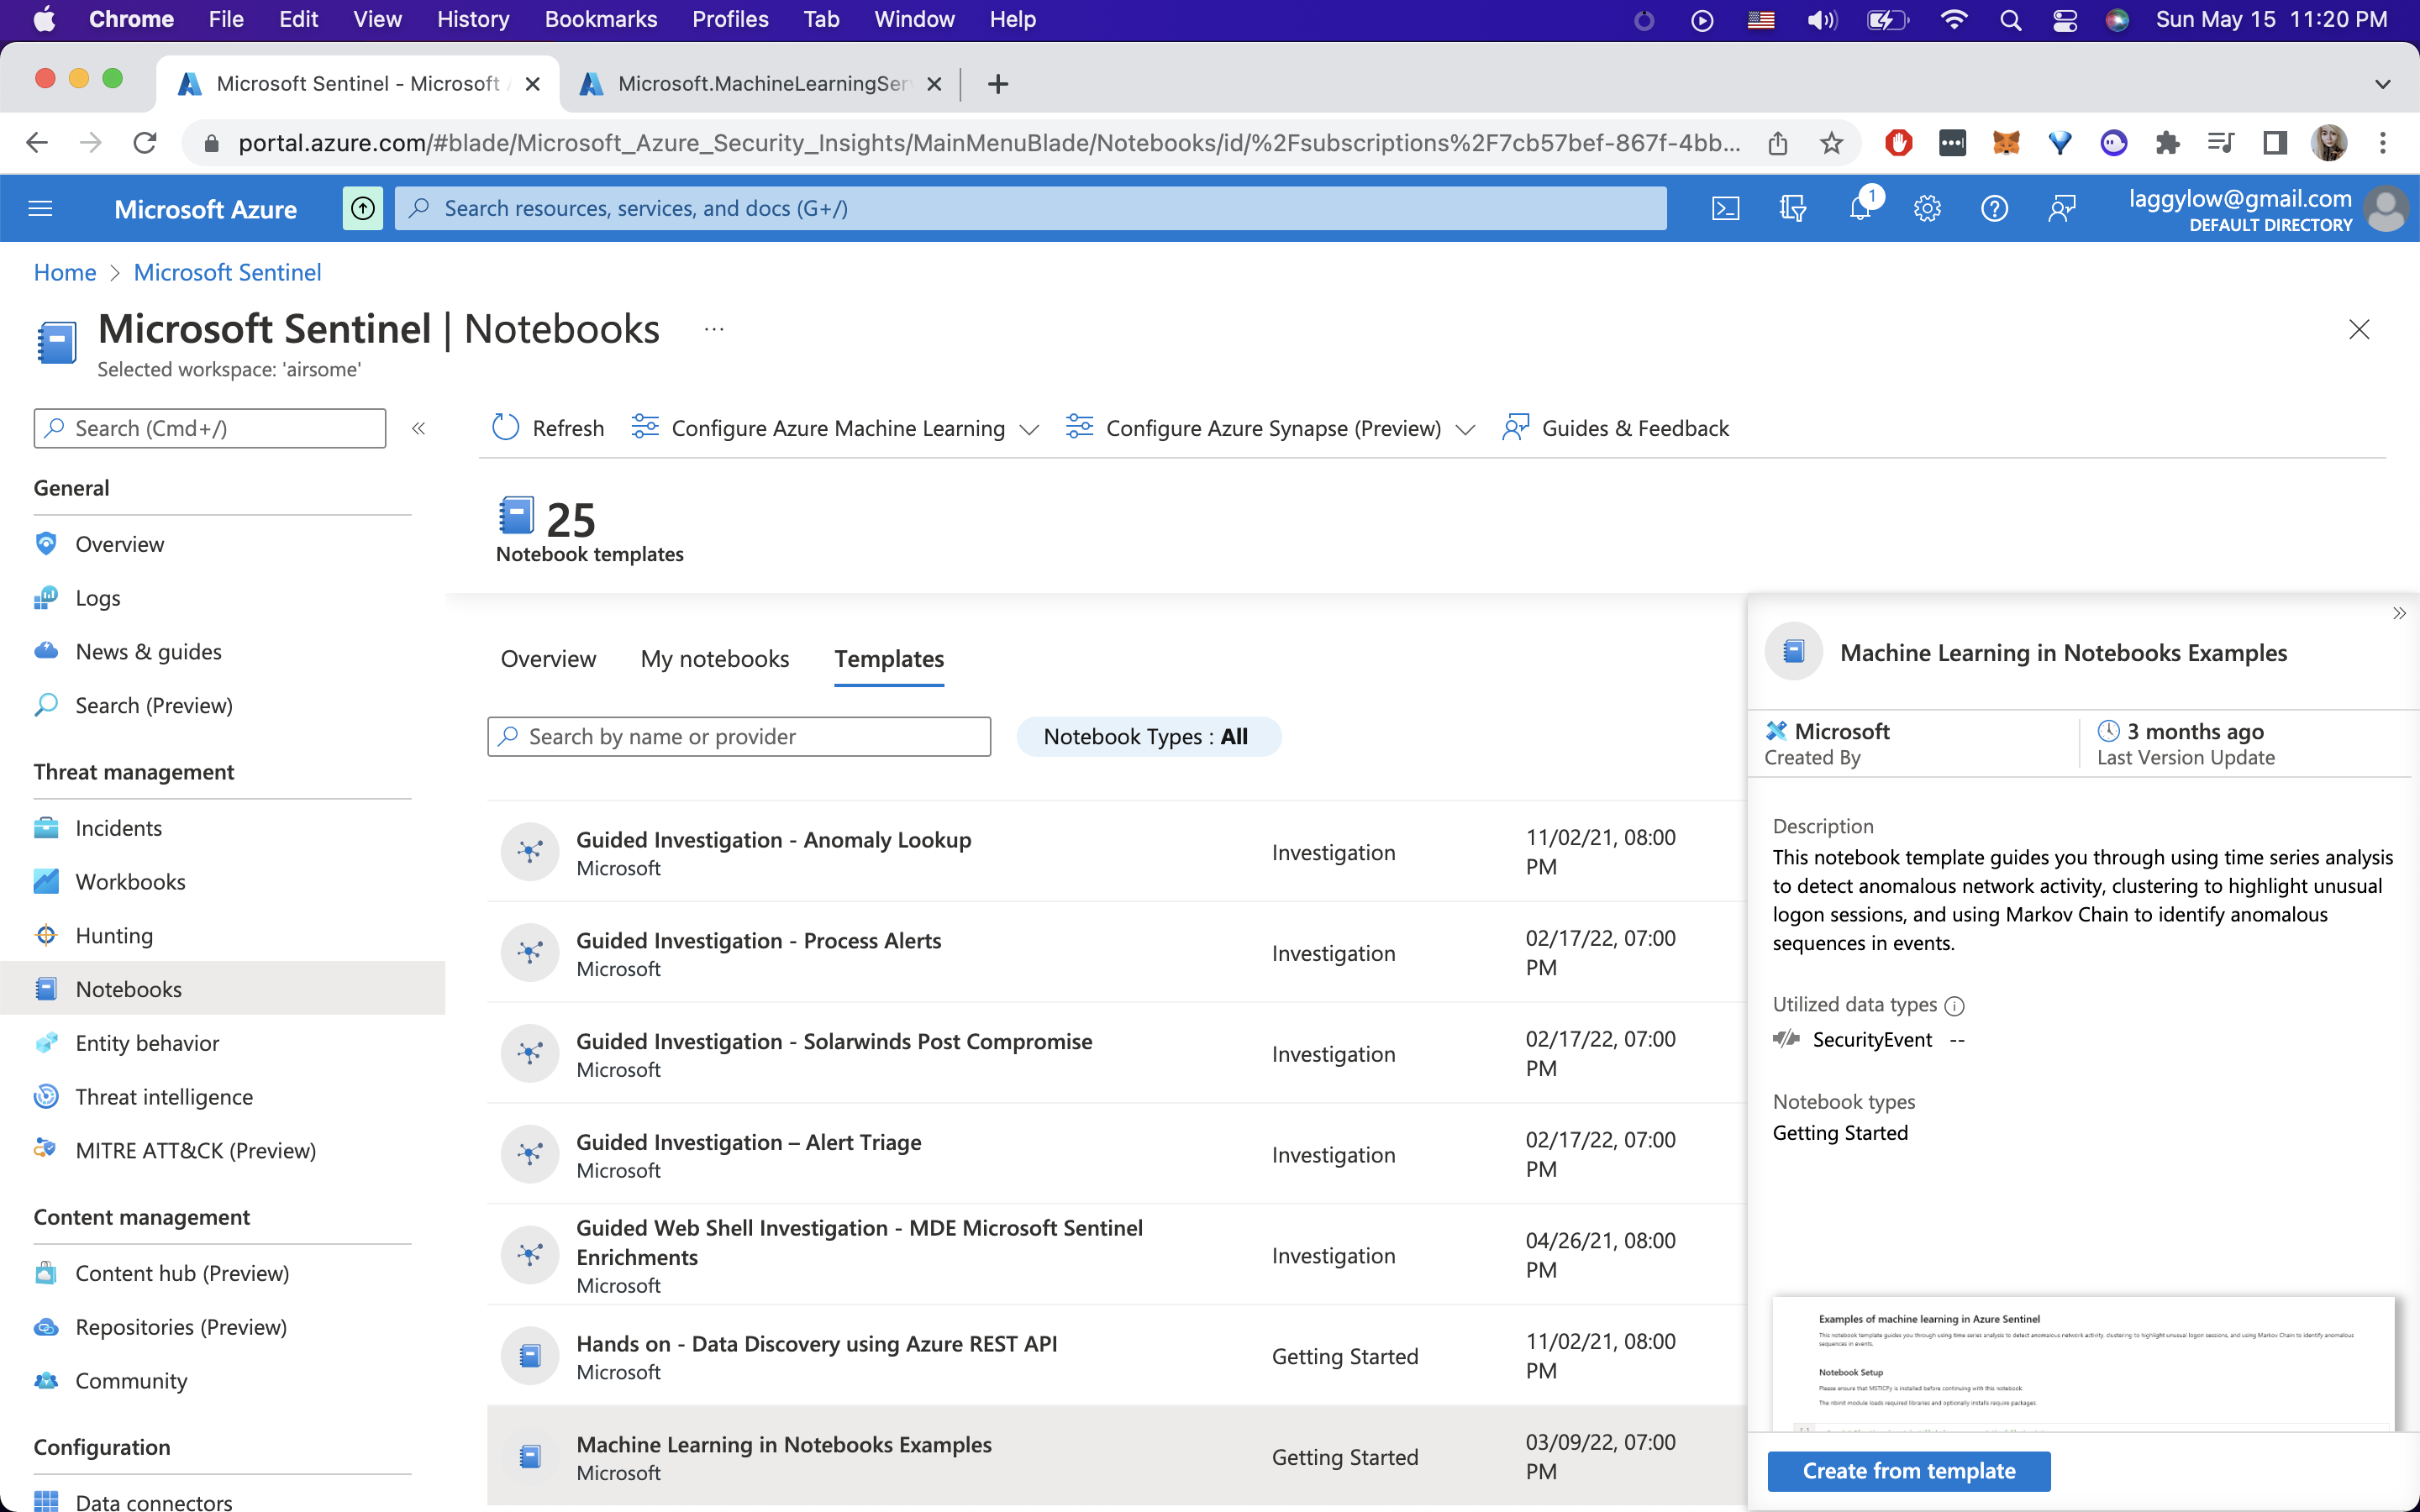The width and height of the screenshot is (2420, 1512).
Task: Open Azure portal settings gear
Action: 1926,208
